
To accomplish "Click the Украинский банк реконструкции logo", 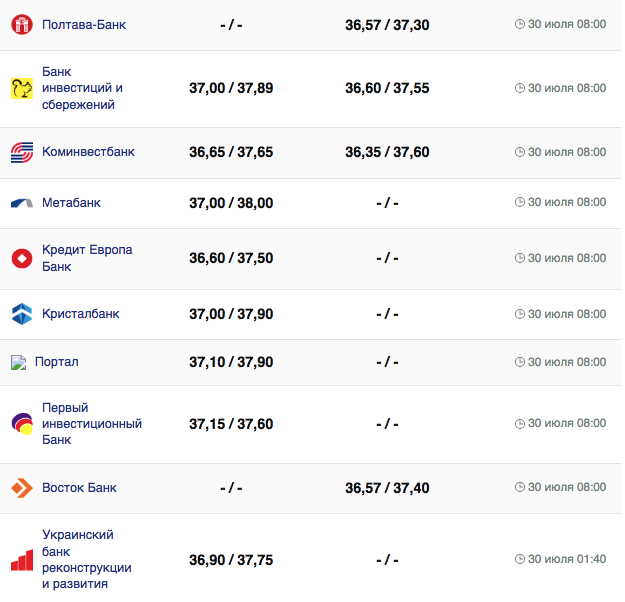I will pyautogui.click(x=22, y=560).
